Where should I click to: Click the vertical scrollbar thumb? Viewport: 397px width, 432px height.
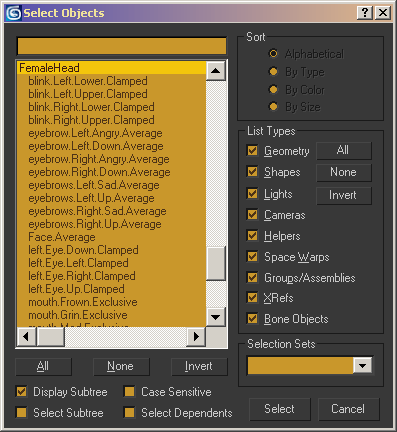216,263
